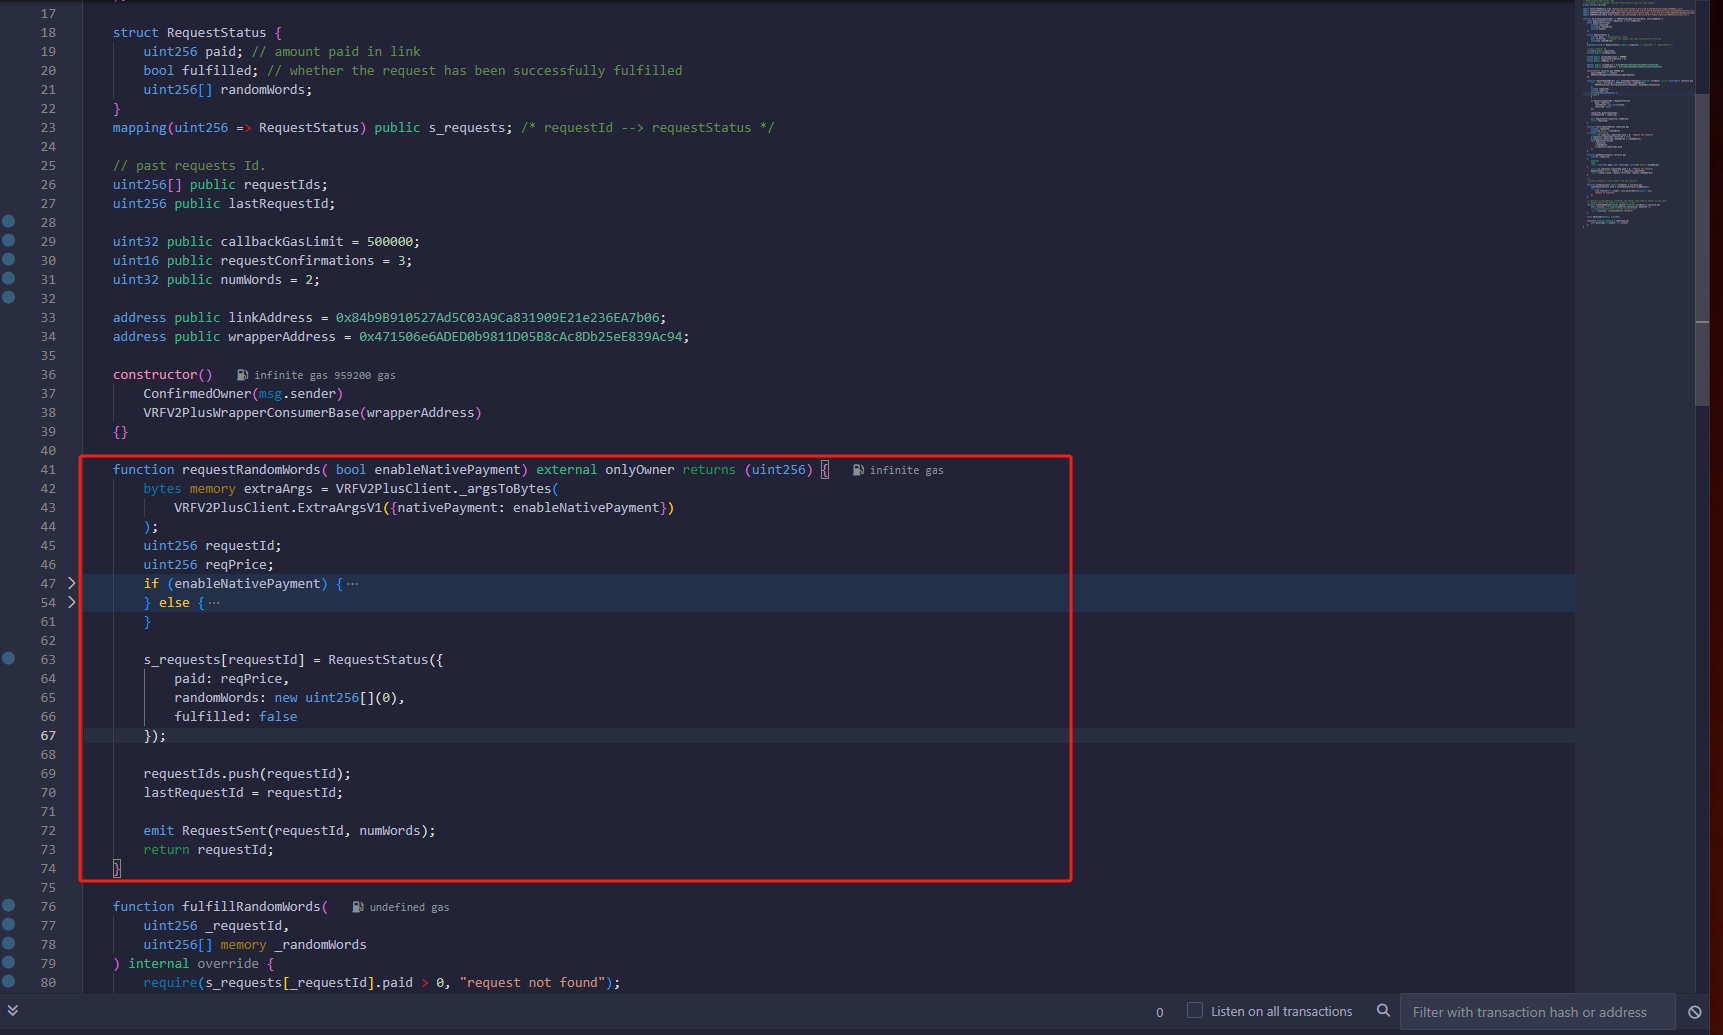Click 'return requestId;' statement

[x=208, y=850]
